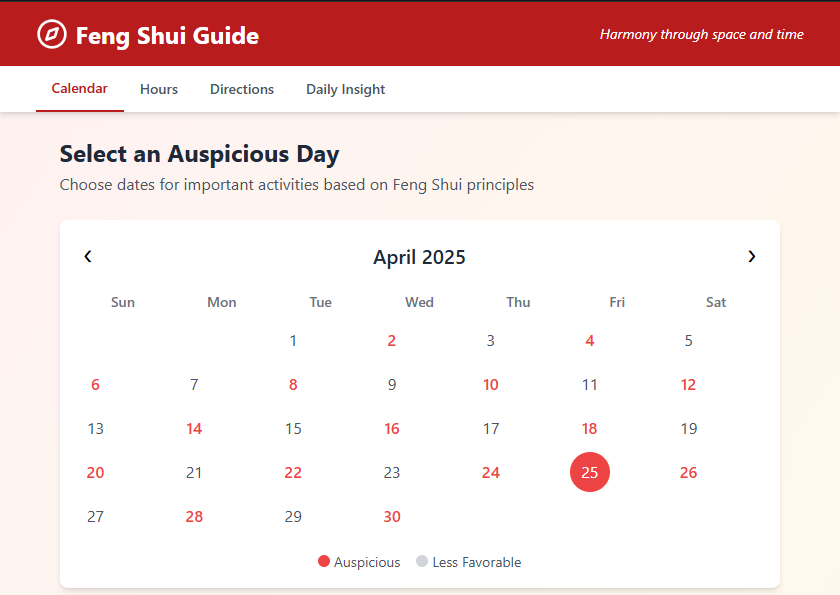Choose date 1 on Tuesday

(x=293, y=341)
